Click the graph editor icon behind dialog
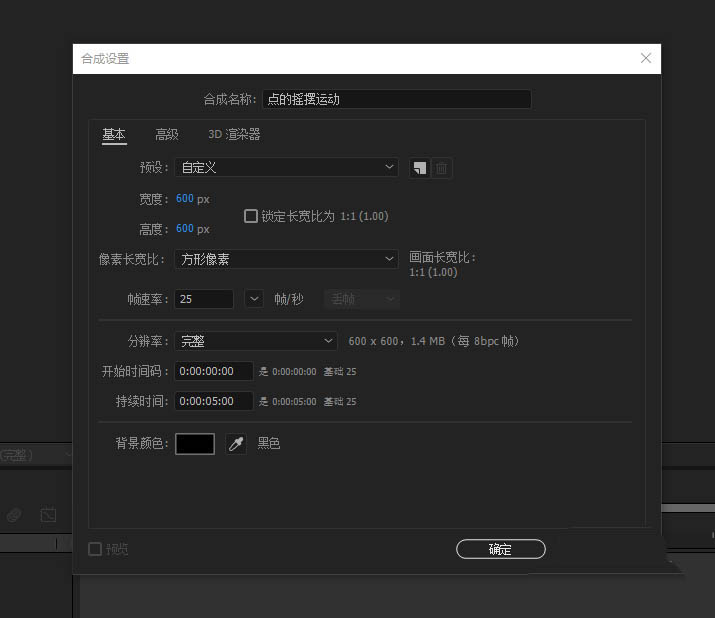The height and width of the screenshot is (618, 715). [x=48, y=515]
